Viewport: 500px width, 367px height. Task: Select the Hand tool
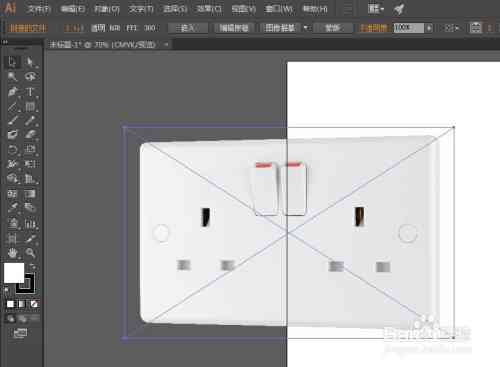[x=12, y=253]
